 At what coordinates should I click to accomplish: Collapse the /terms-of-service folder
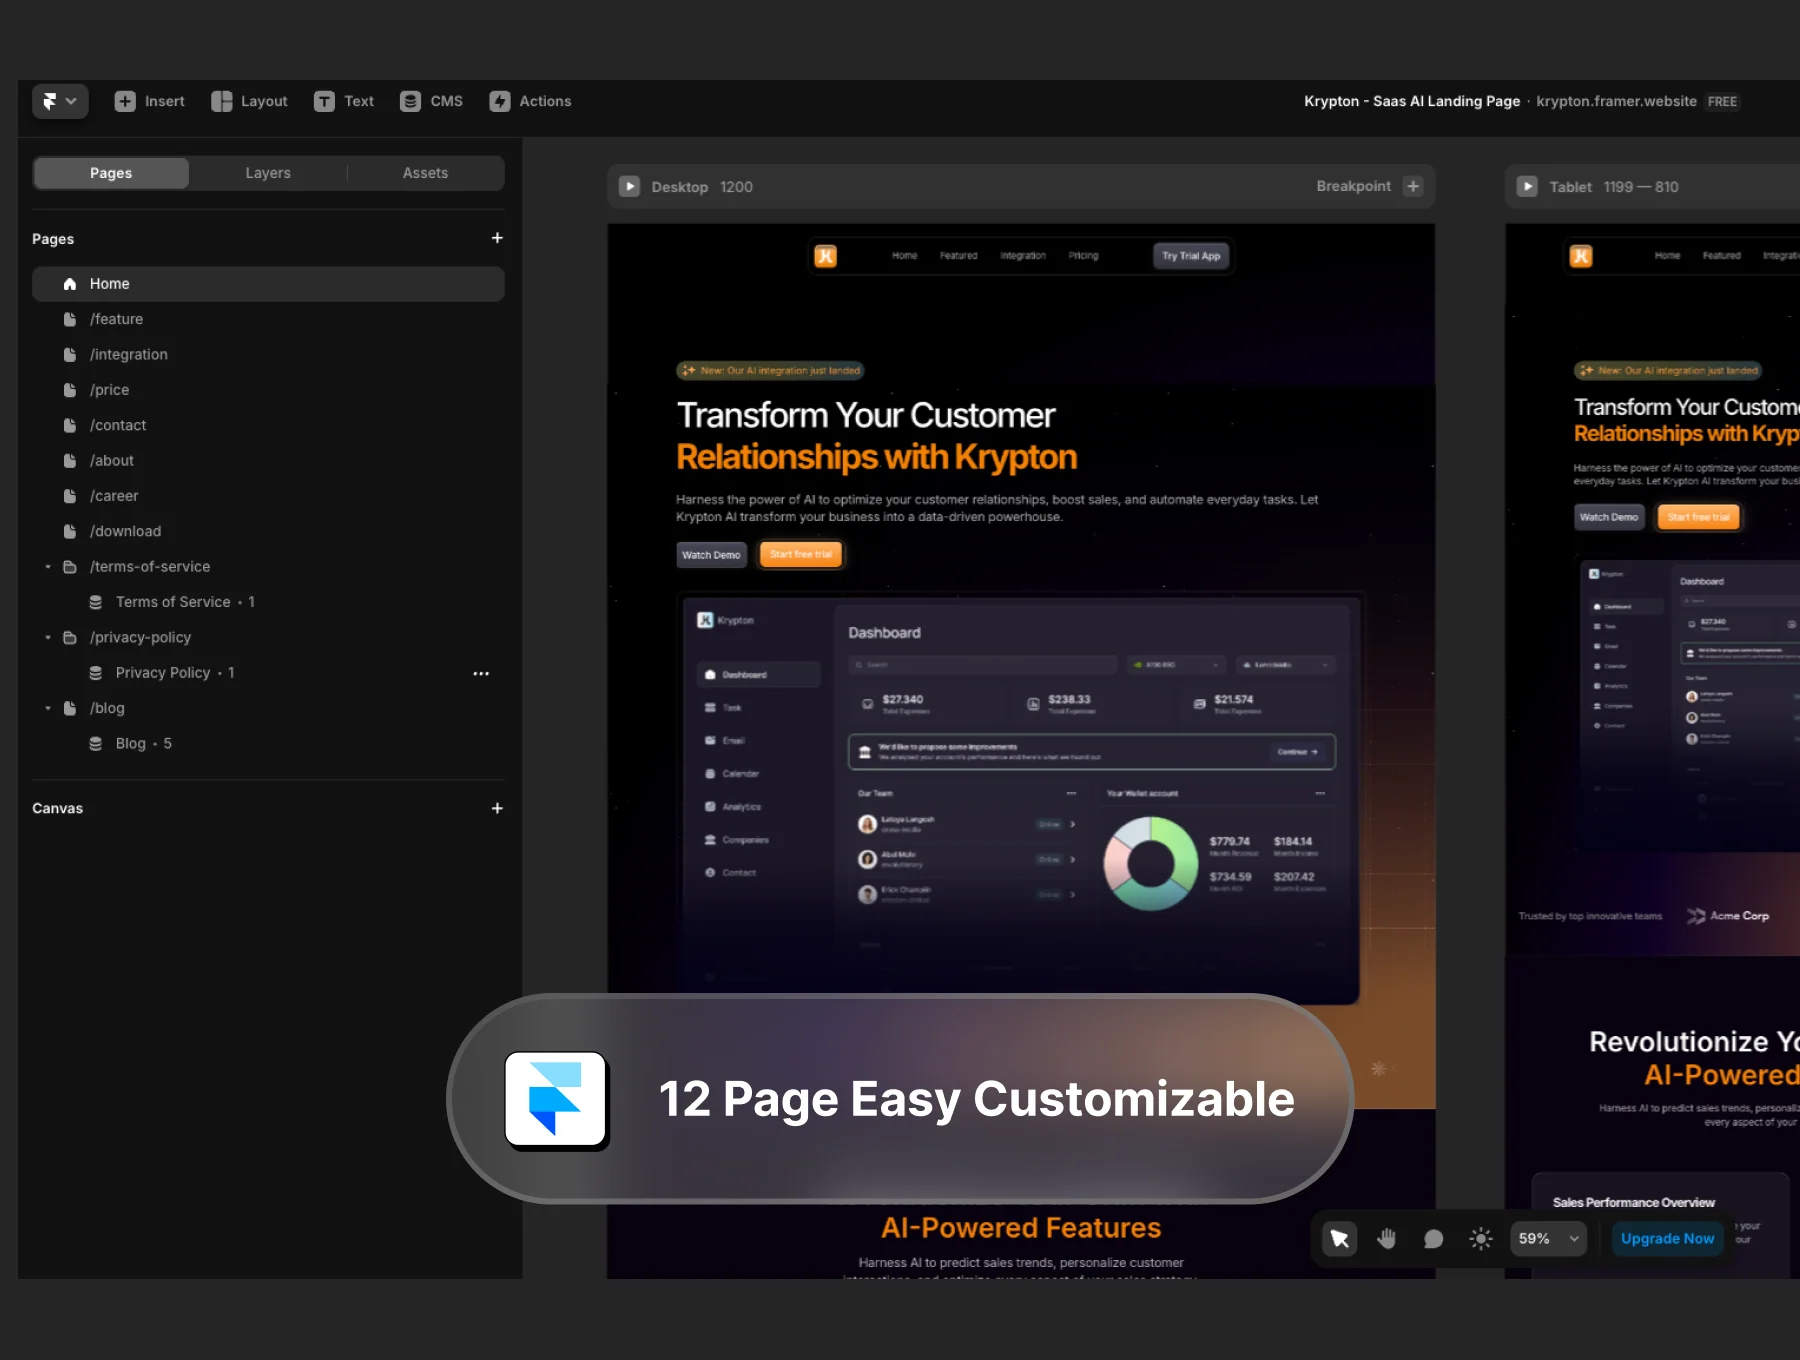coord(48,567)
